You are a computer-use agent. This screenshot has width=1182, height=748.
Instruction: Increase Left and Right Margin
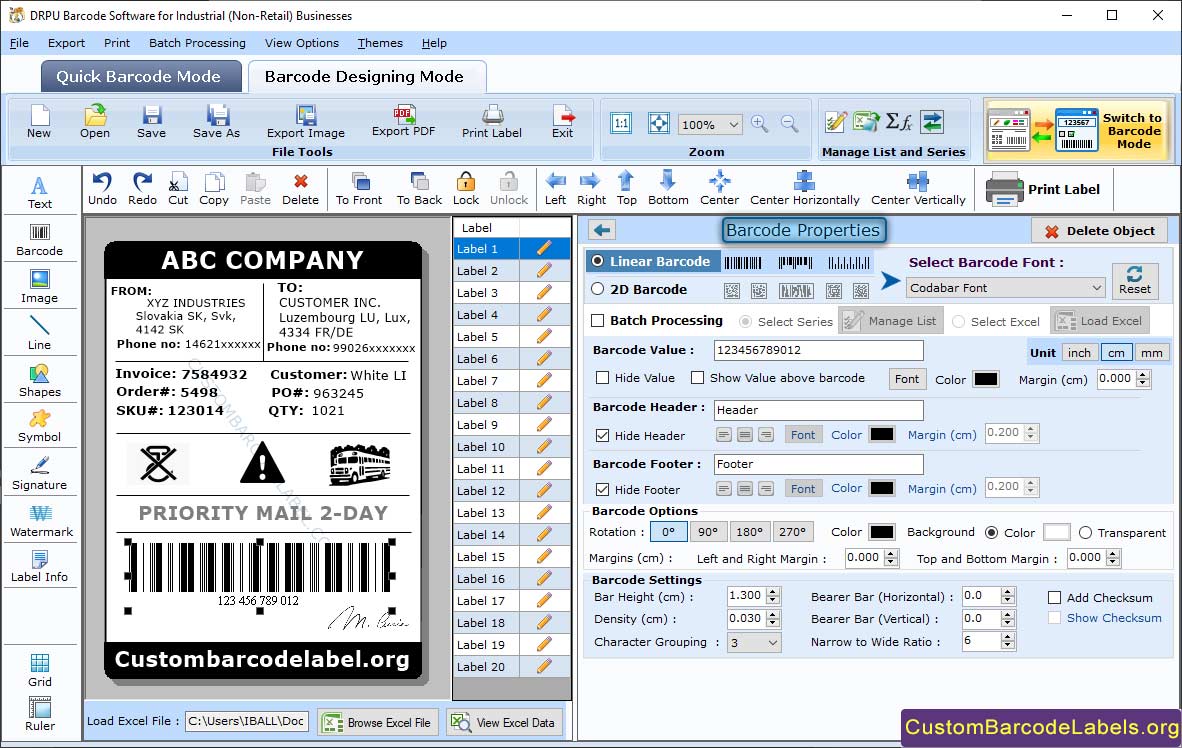click(891, 554)
